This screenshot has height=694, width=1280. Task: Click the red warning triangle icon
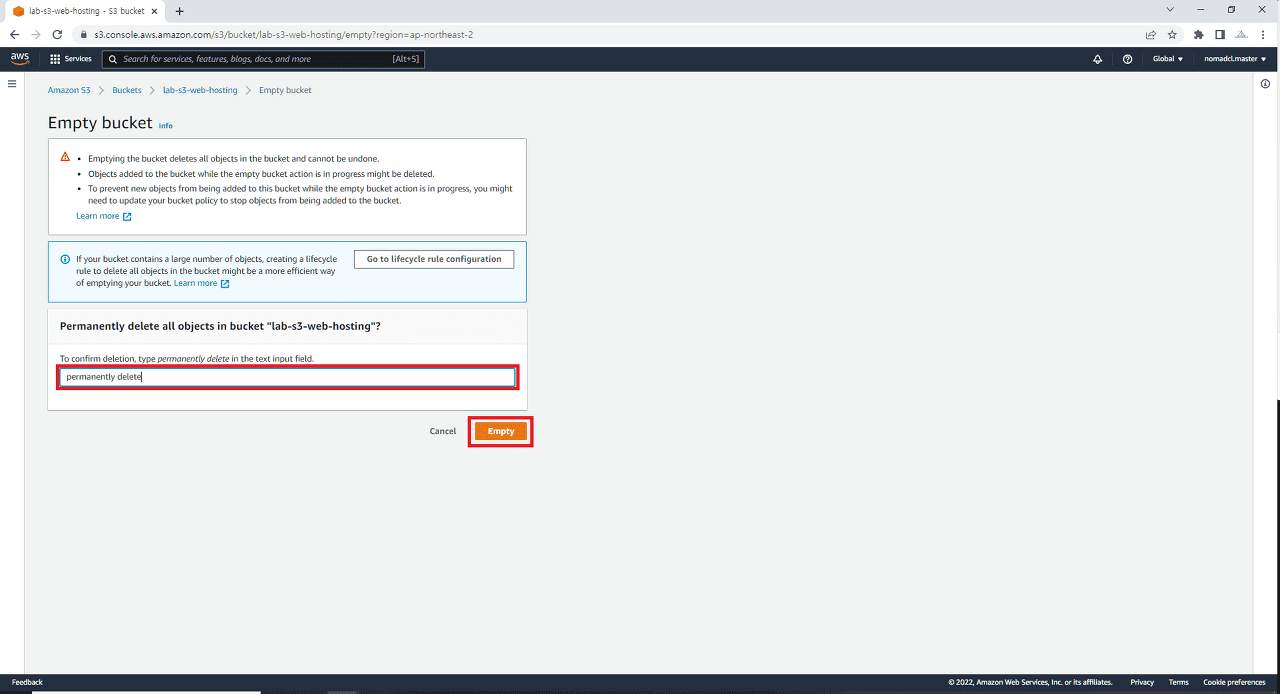[x=65, y=157]
